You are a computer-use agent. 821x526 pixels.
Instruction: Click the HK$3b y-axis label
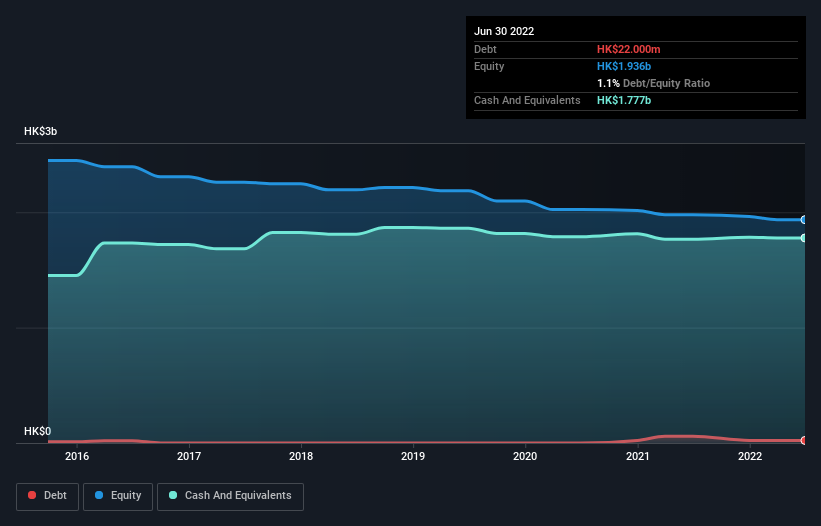point(40,131)
